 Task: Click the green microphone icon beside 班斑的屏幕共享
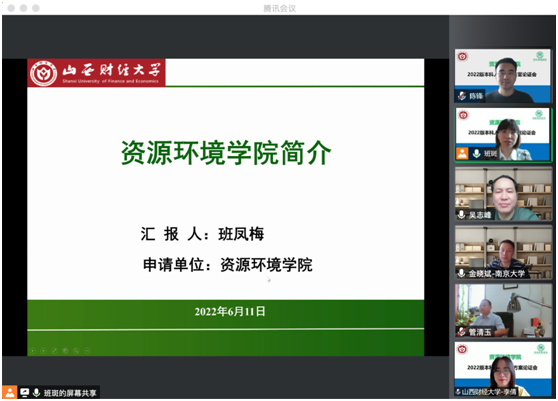click(x=36, y=392)
